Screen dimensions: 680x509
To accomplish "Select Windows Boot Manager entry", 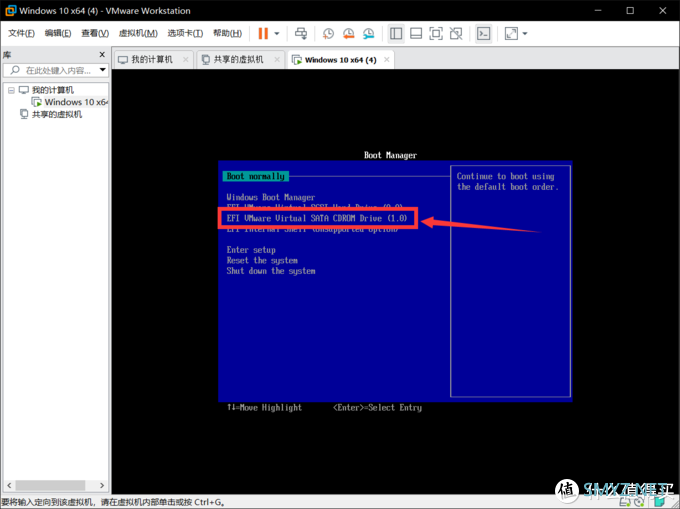I will tap(271, 197).
